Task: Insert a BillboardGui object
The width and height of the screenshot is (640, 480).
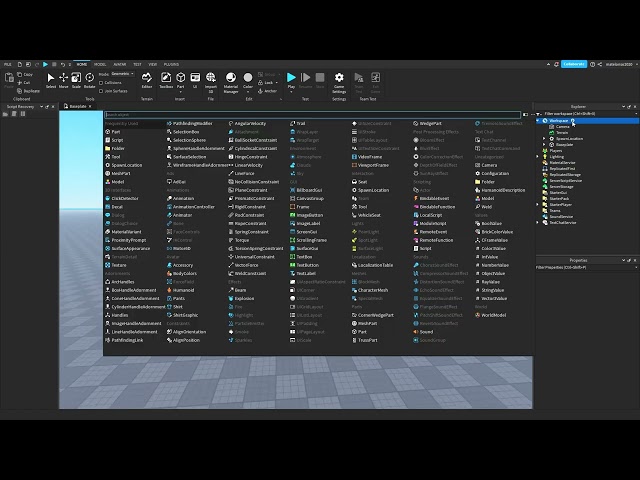Action: click(x=306, y=190)
